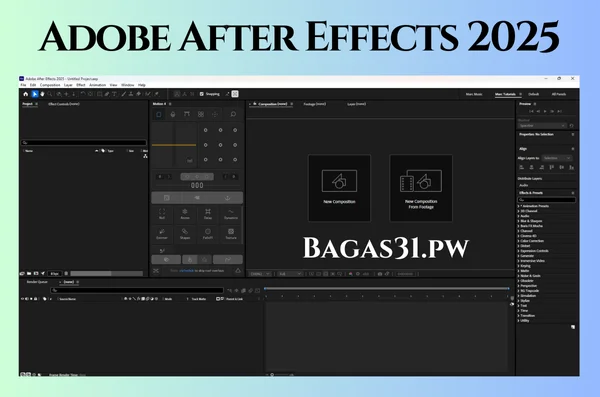Toggle the center anchor point dot in Motion grid
This screenshot has height=397, width=600.
220,145
